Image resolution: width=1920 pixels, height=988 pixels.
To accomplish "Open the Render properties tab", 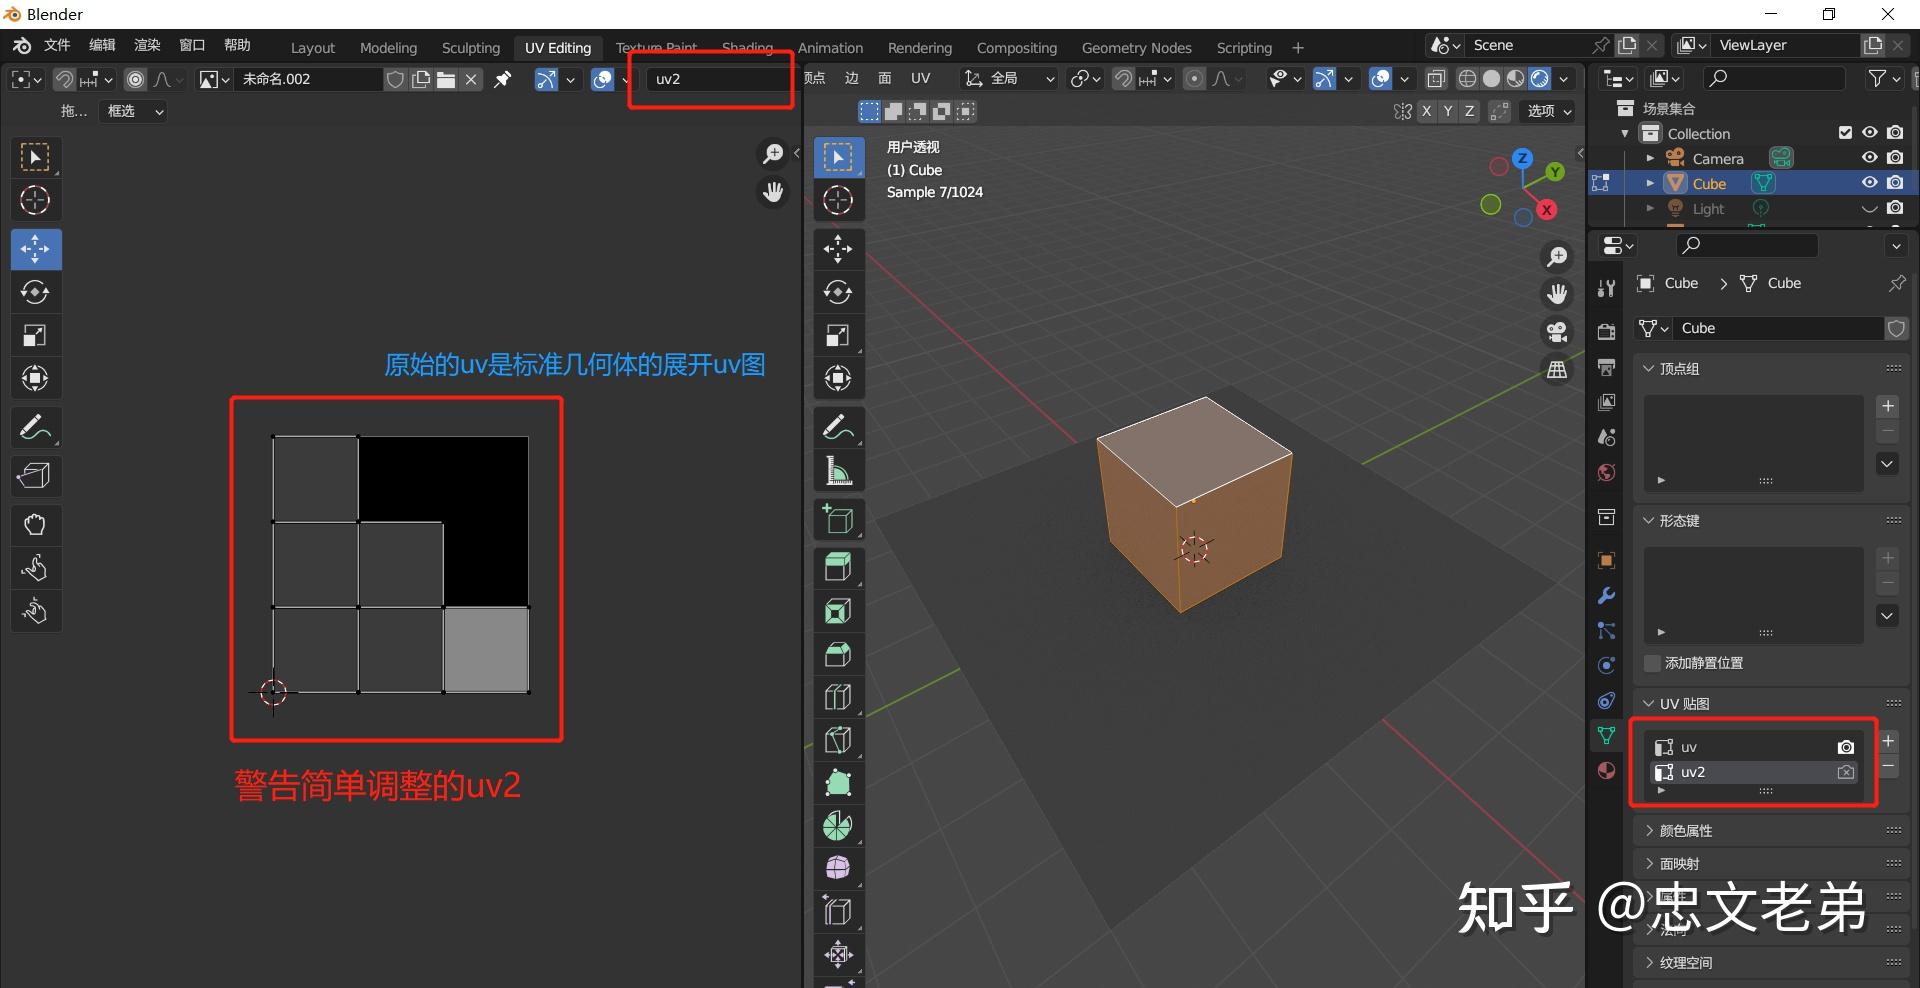I will 1605,332.
